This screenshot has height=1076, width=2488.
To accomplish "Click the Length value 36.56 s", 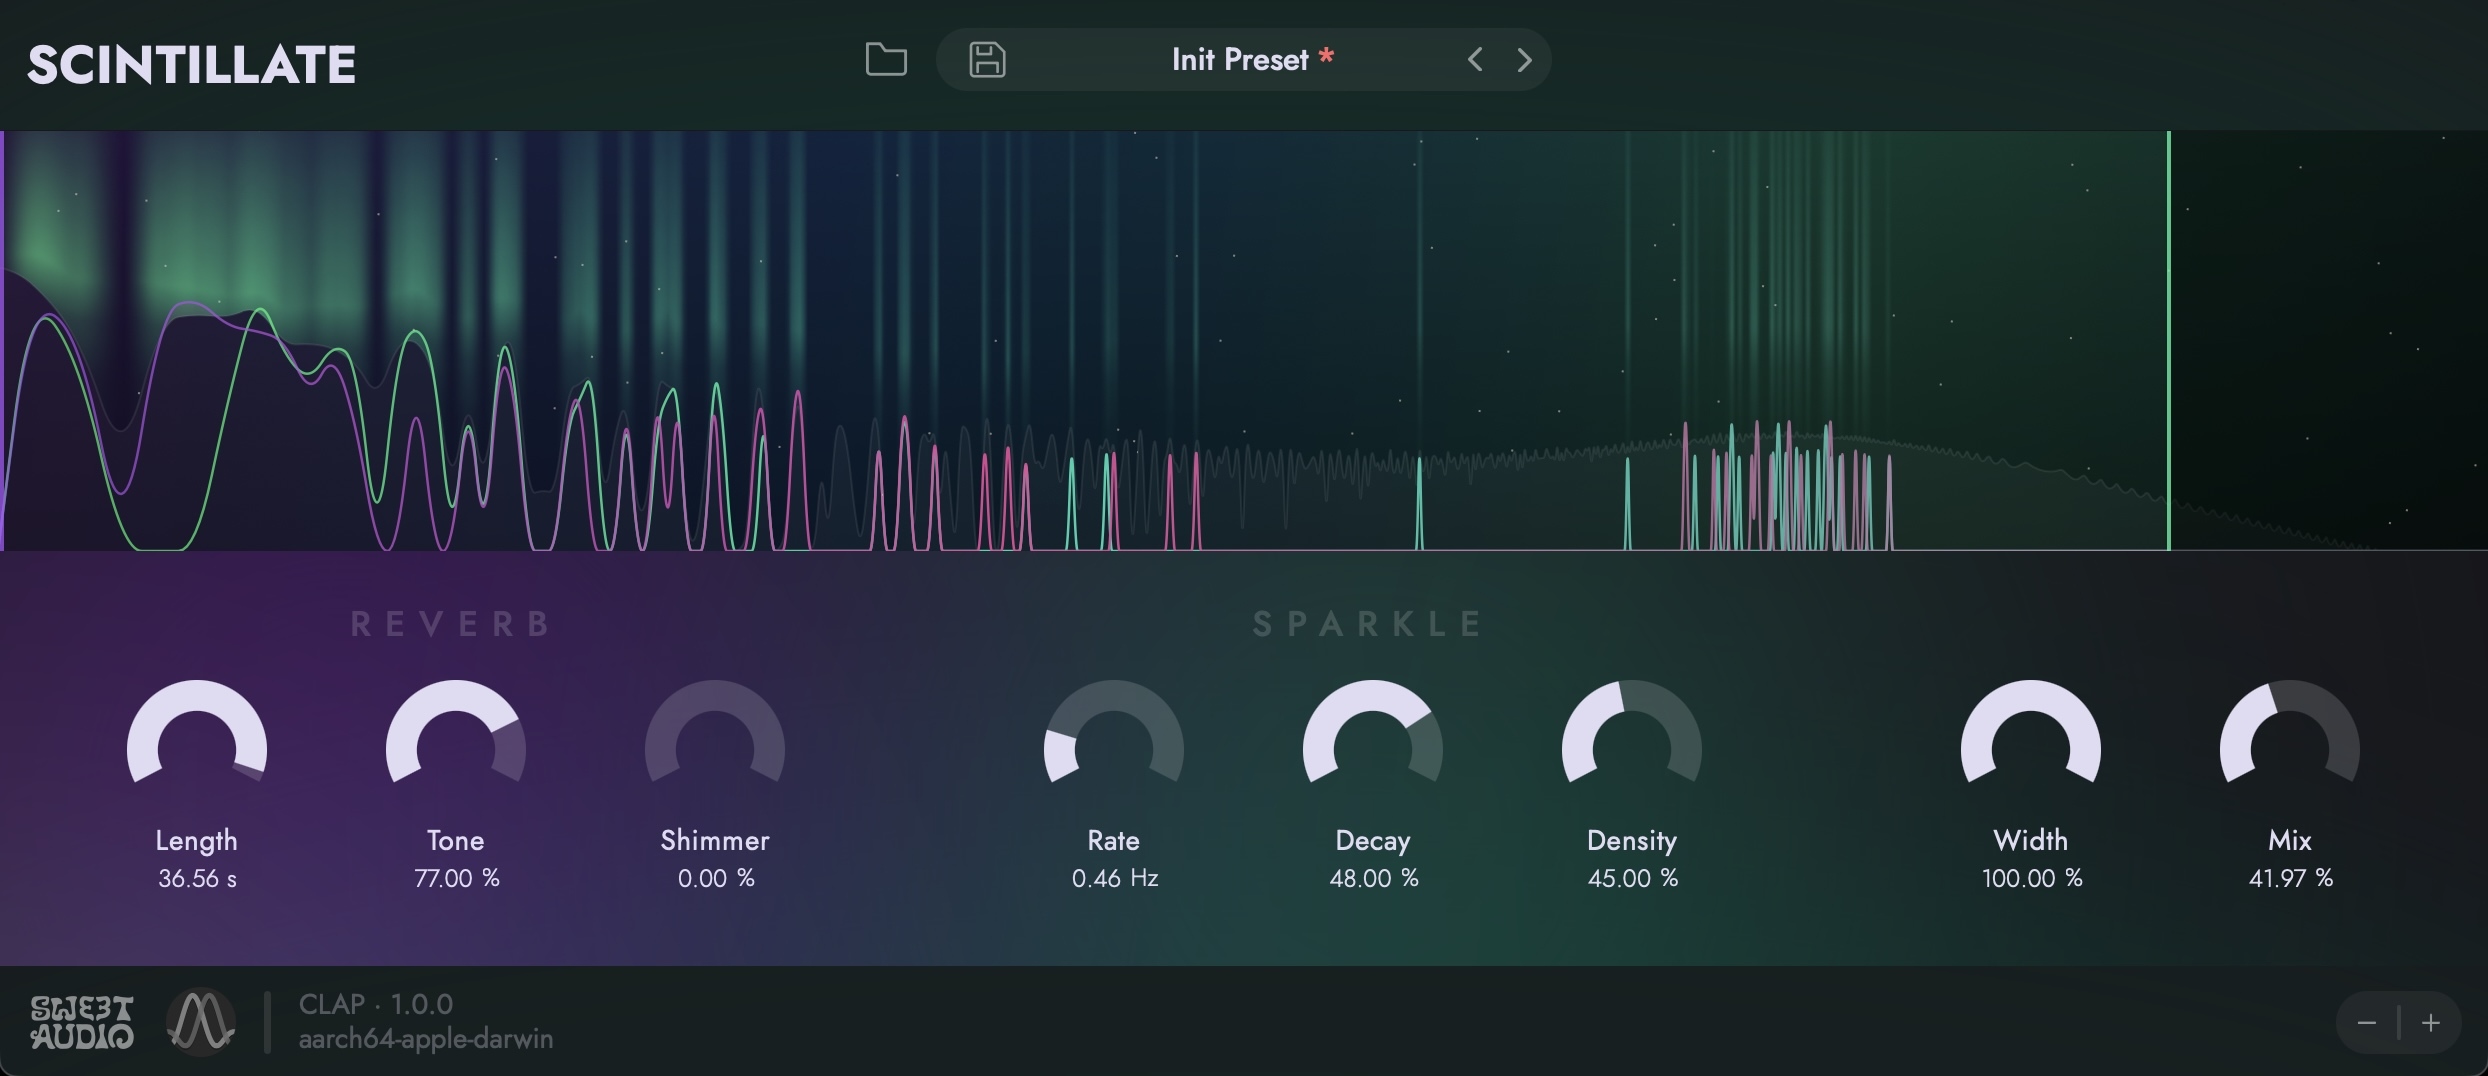I will [197, 878].
